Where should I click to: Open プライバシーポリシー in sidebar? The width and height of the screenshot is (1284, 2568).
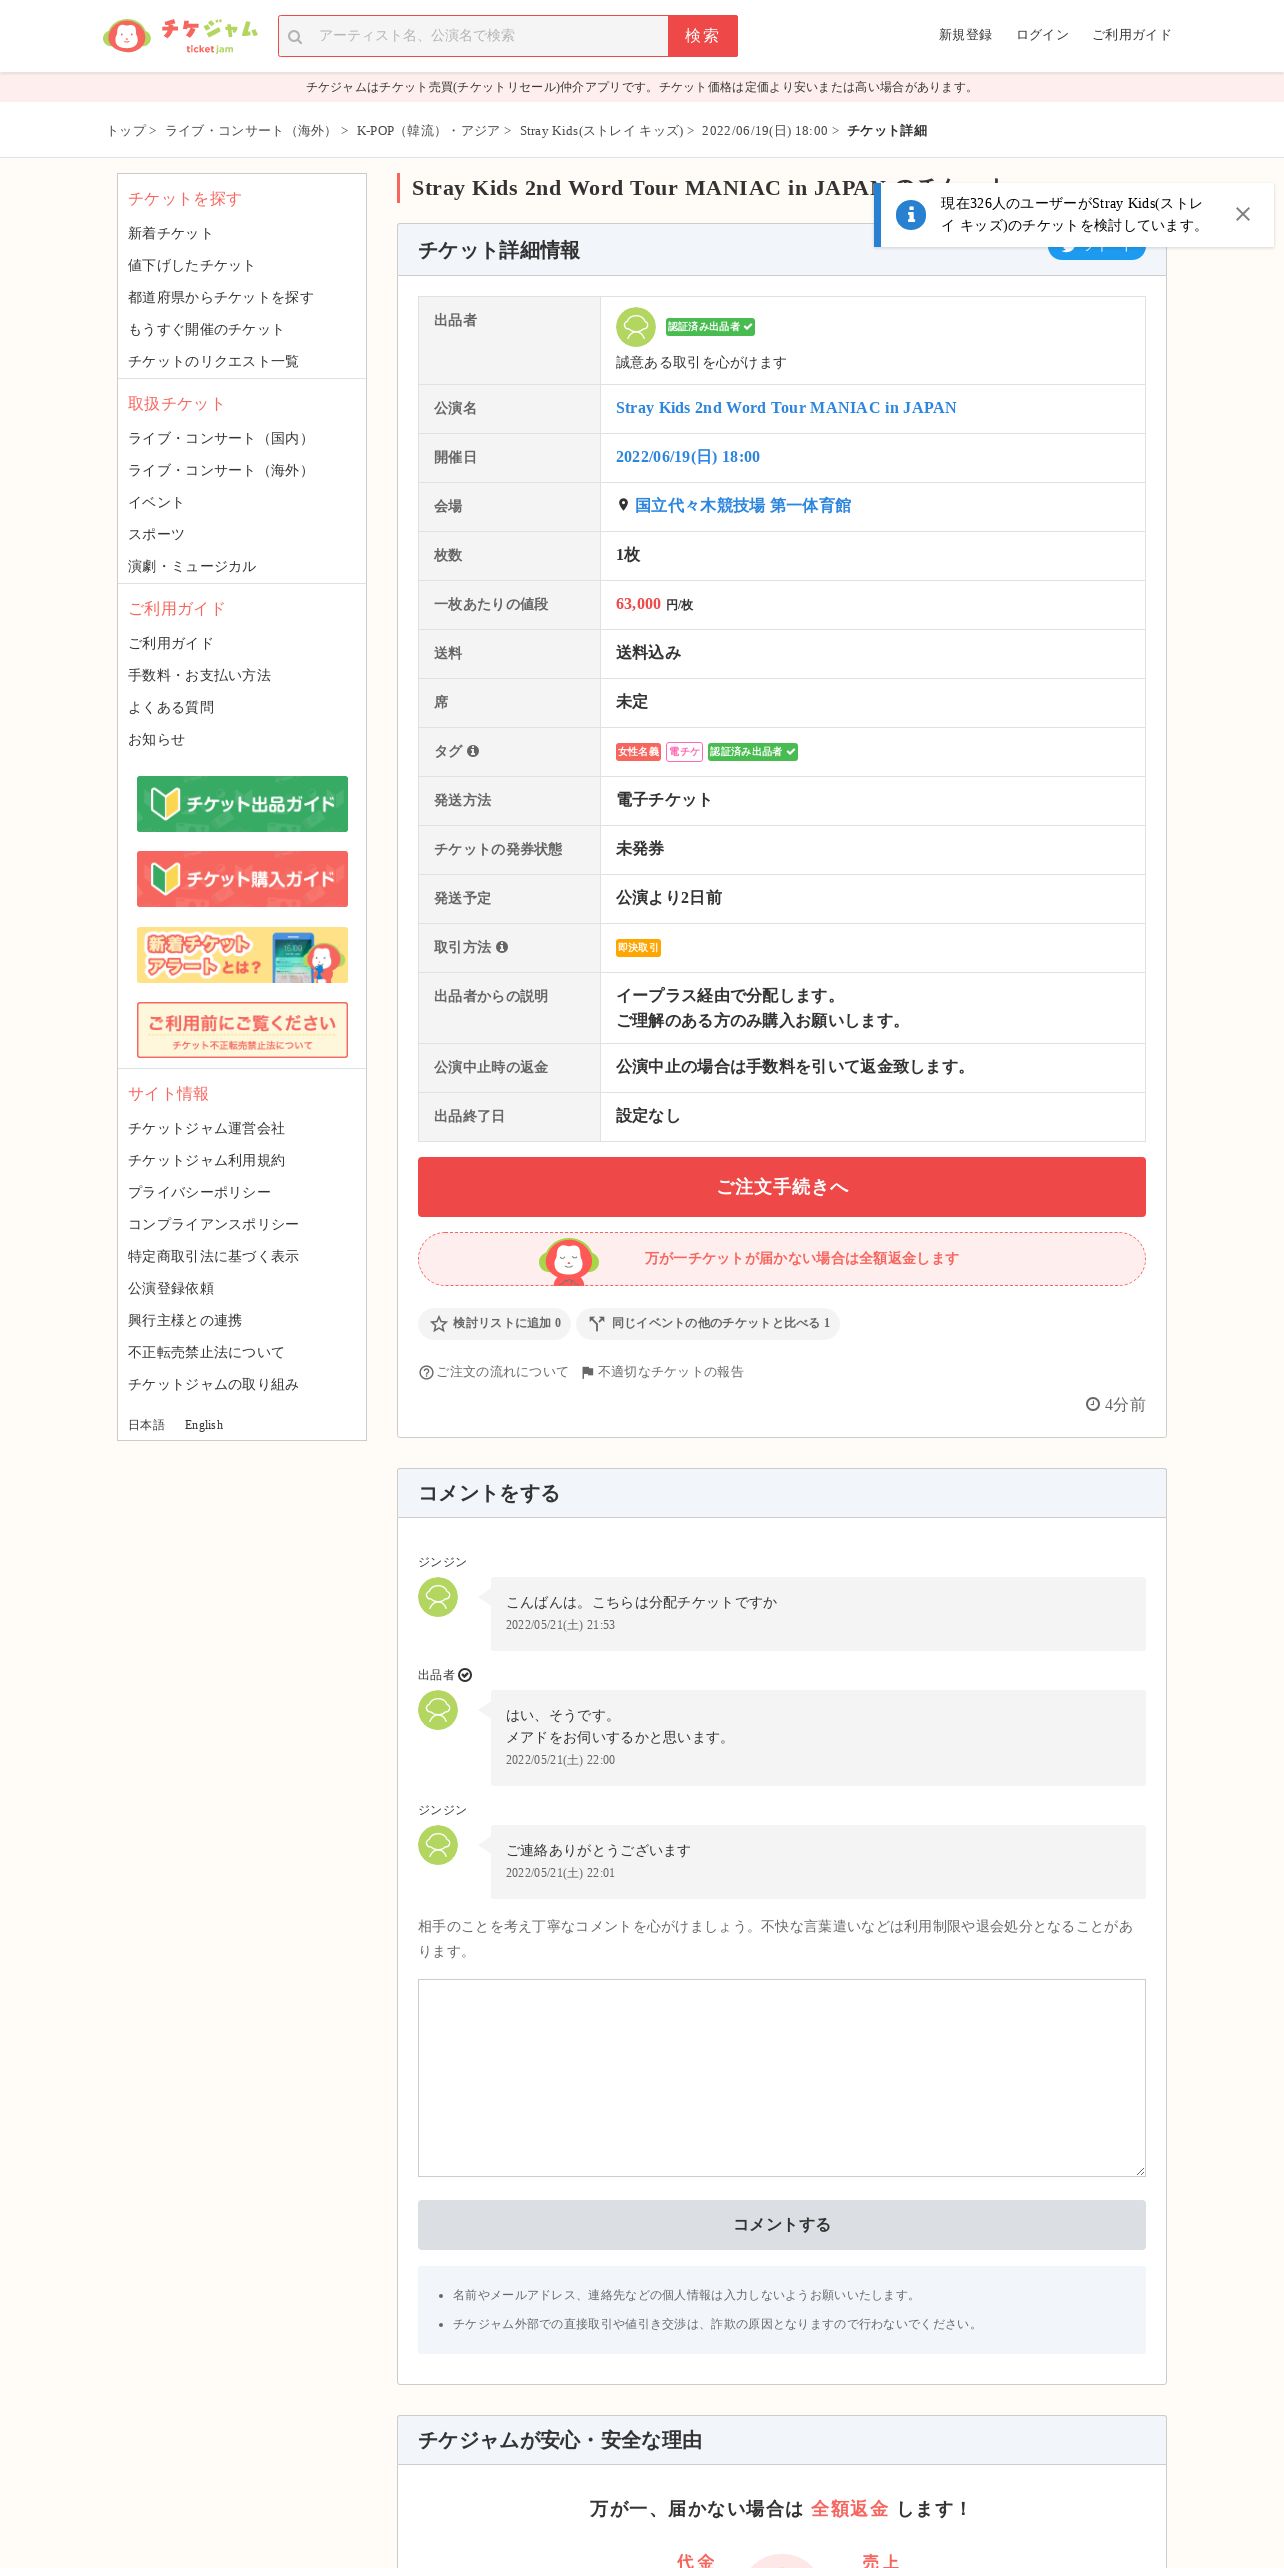199,1192
